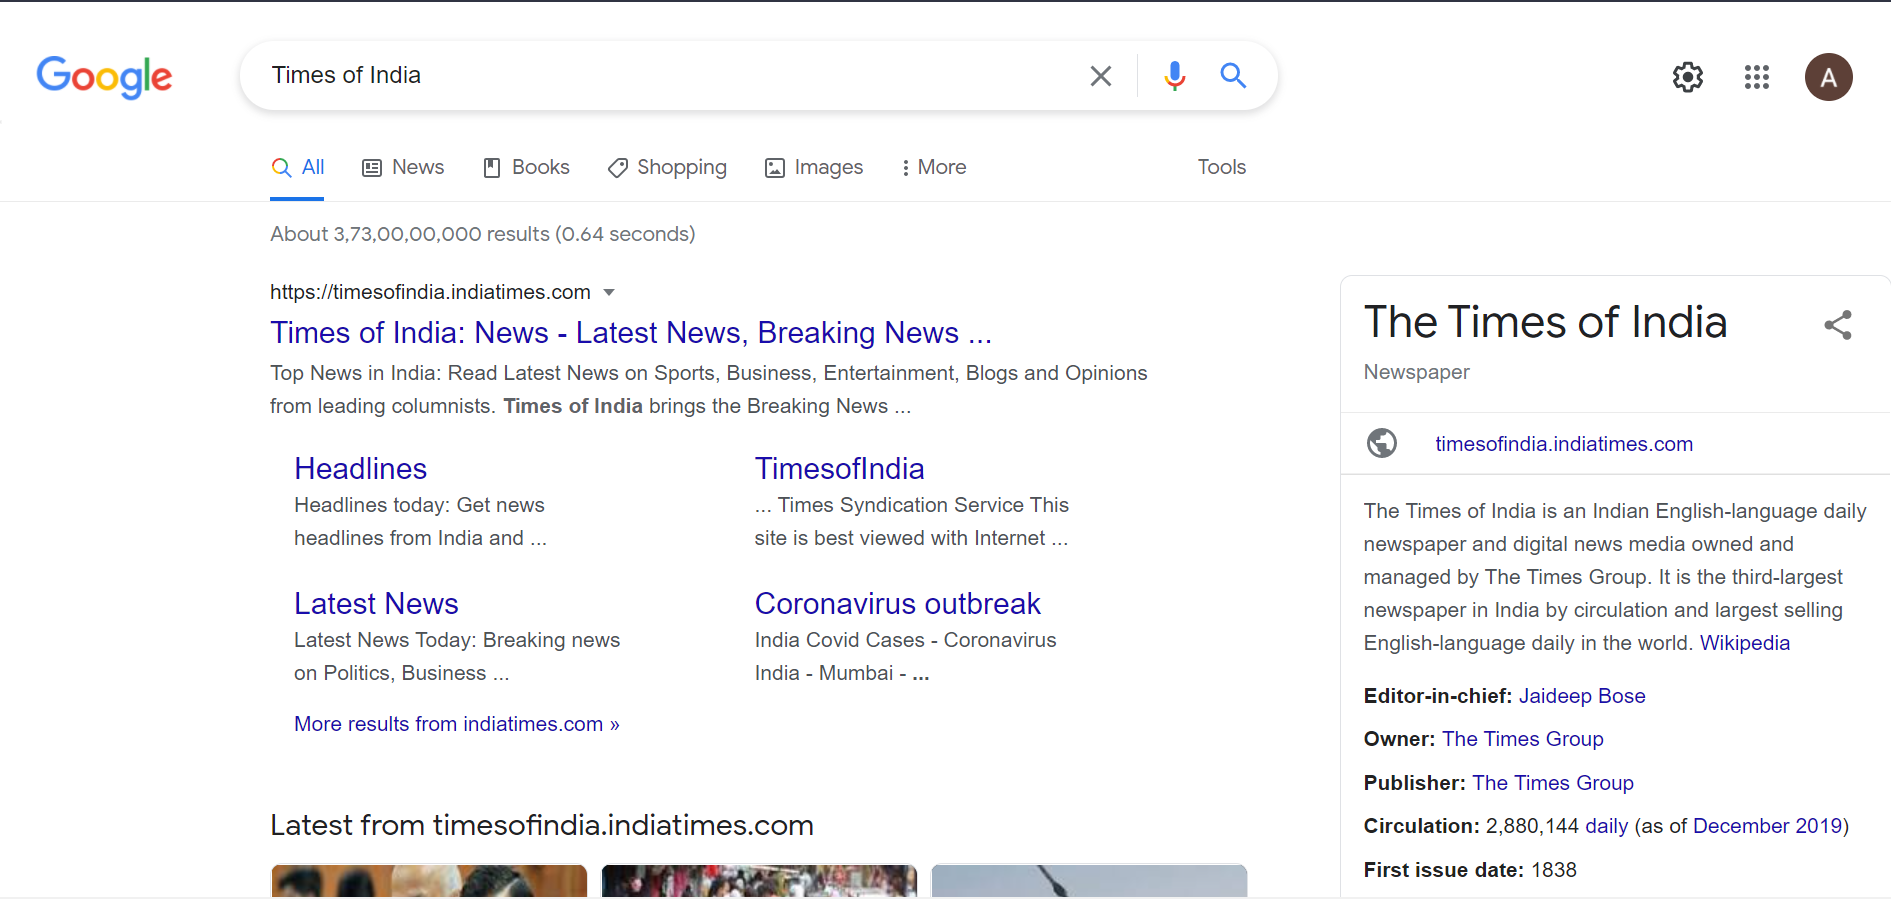Share The Times of India knowledge panel
Image resolution: width=1891 pixels, height=899 pixels.
pos(1838,325)
